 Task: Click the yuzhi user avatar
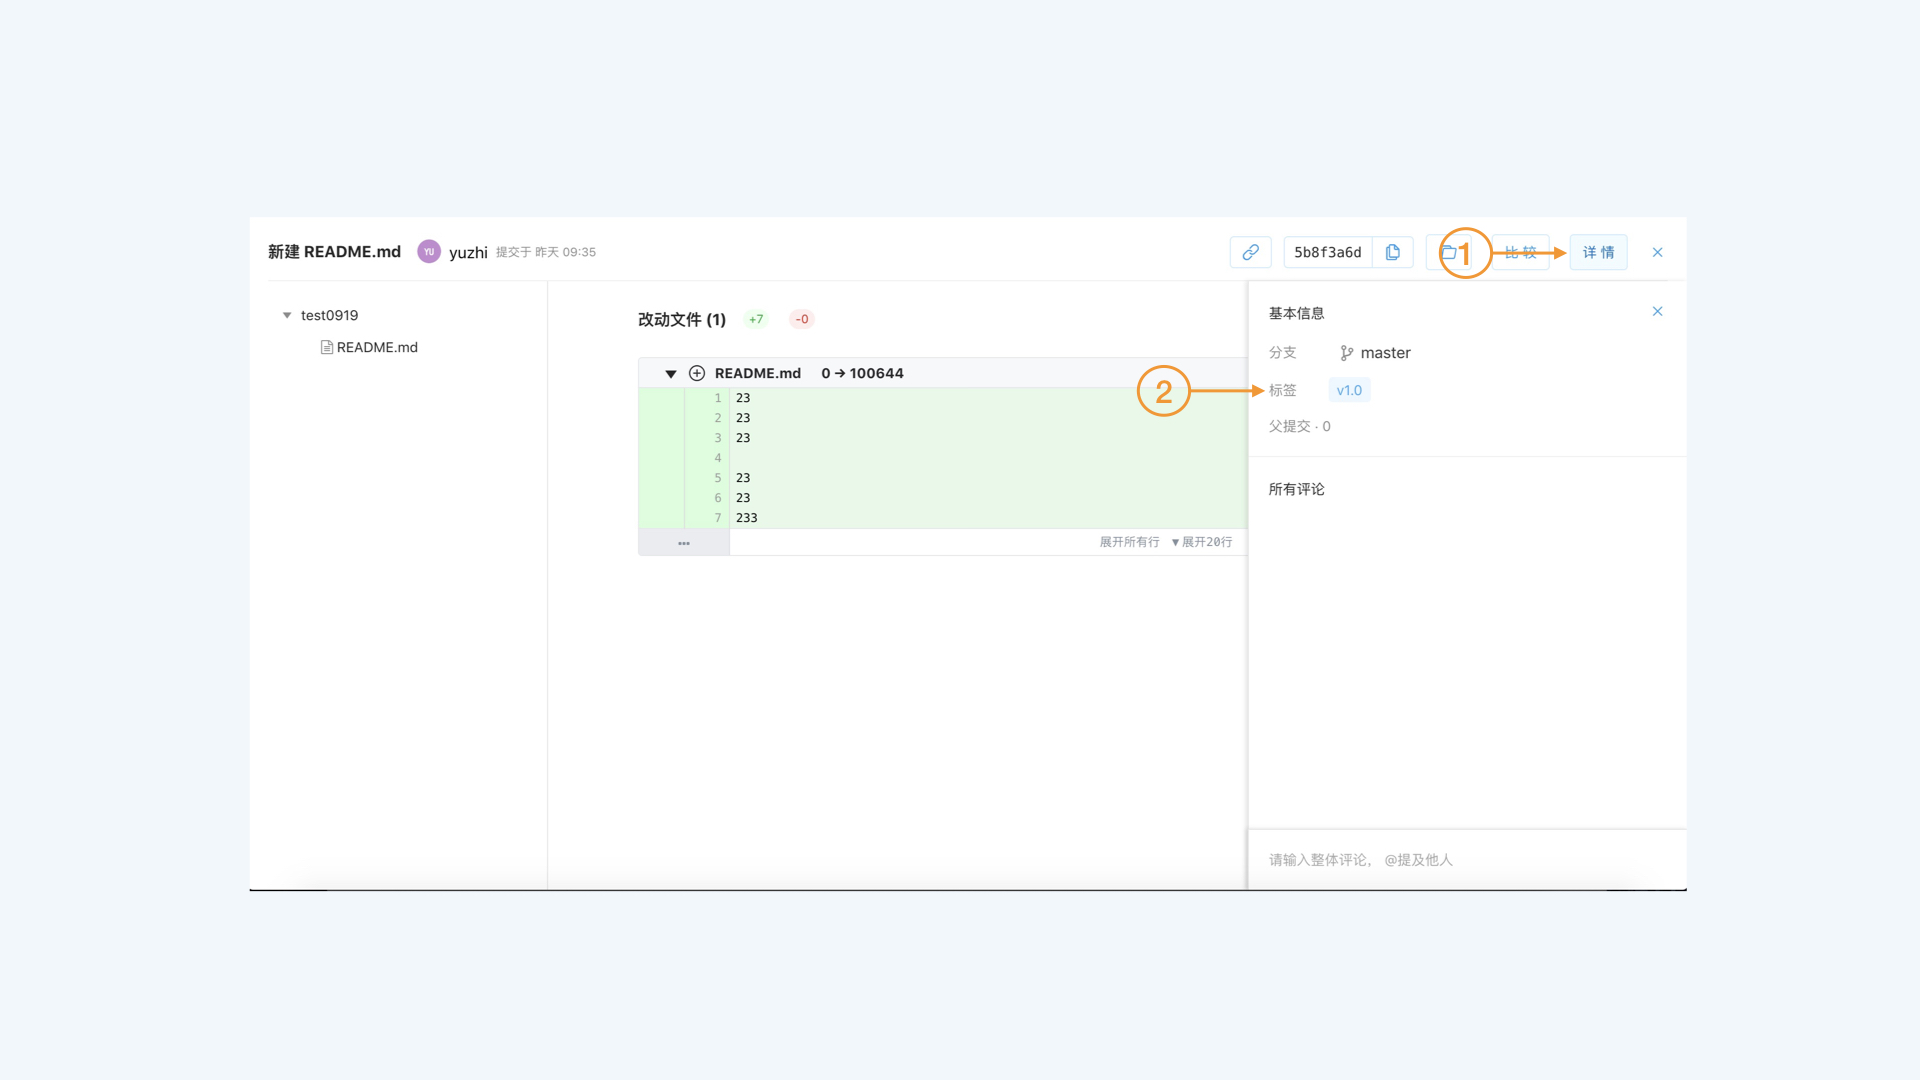coord(429,252)
